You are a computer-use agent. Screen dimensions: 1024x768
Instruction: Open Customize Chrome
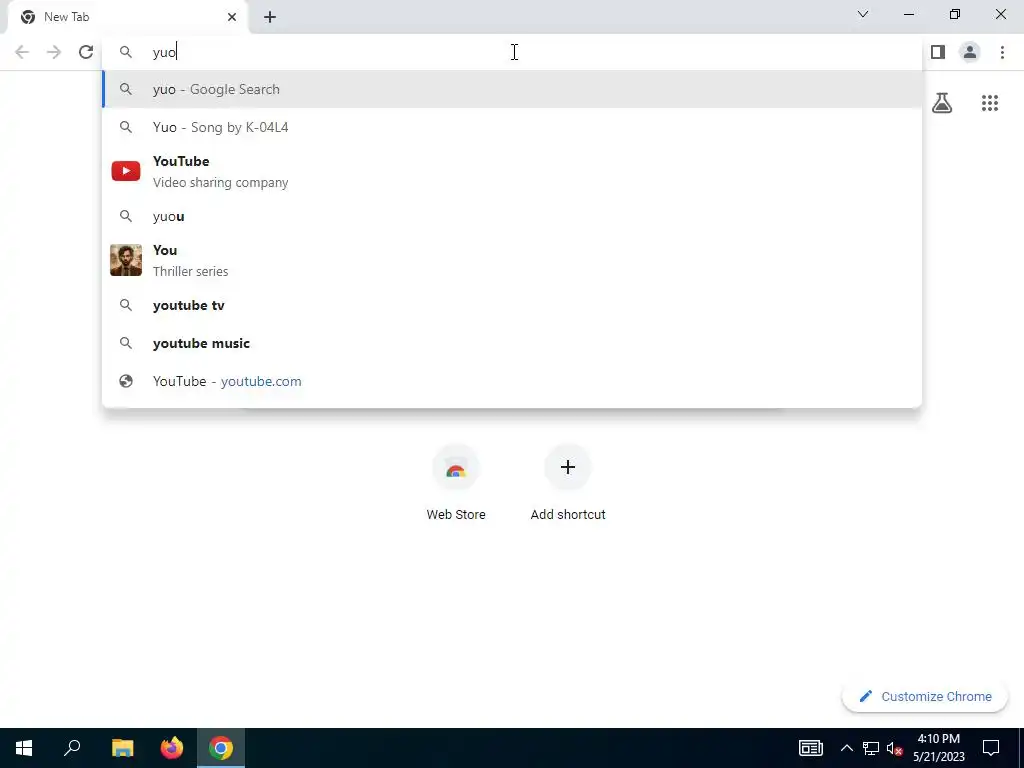tap(925, 696)
